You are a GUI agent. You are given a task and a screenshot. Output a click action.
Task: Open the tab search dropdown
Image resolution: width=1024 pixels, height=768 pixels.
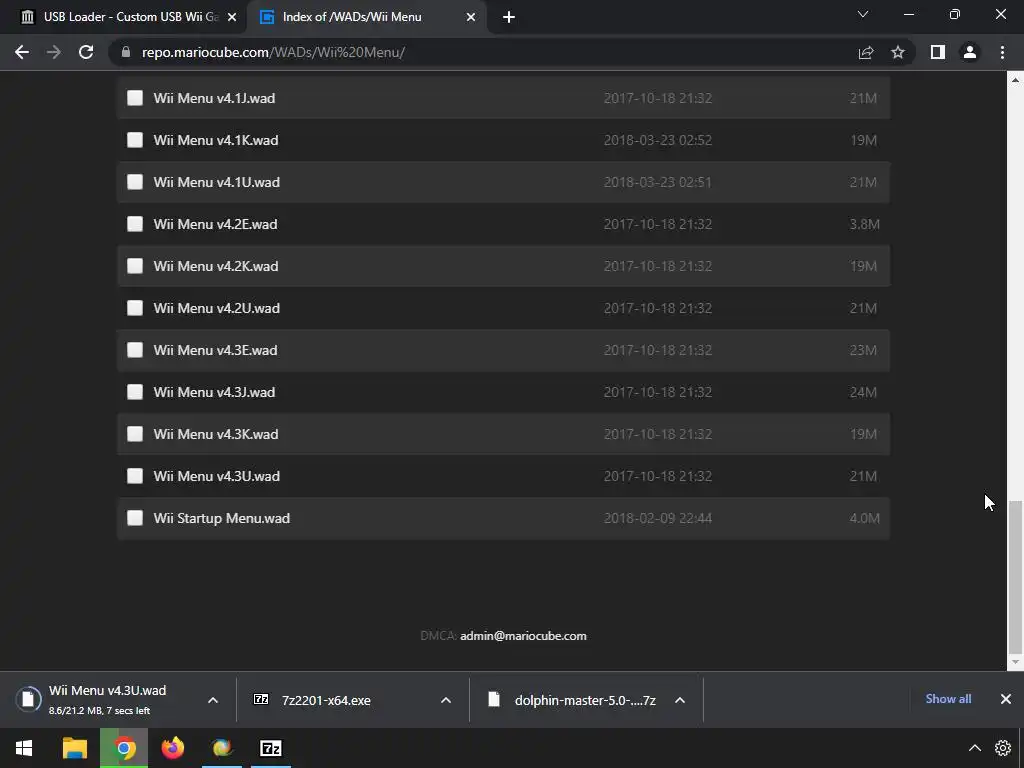tap(863, 14)
